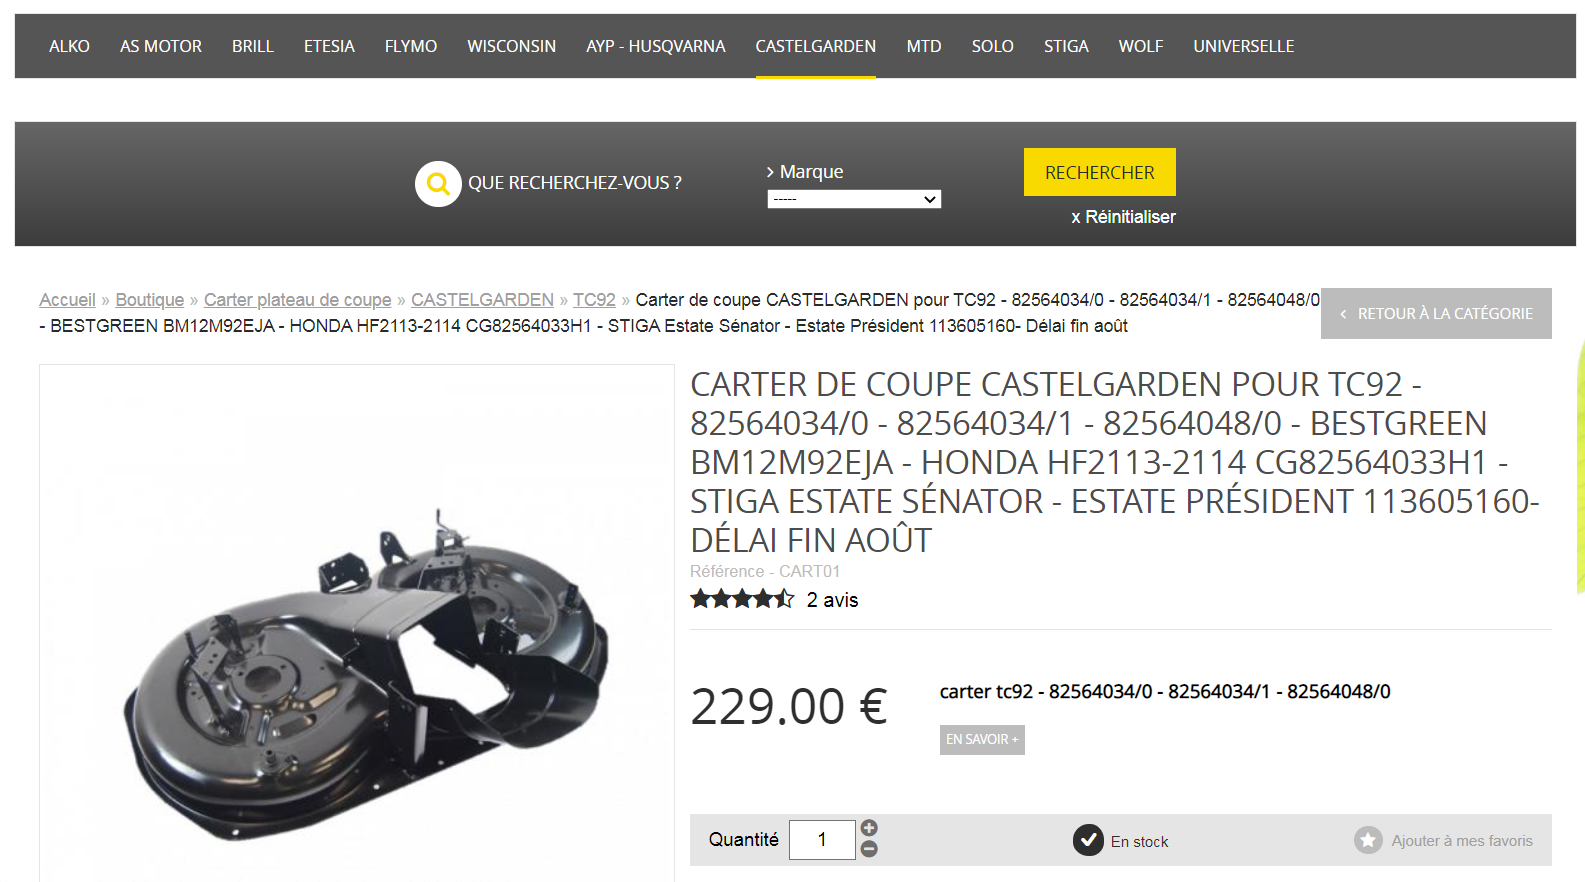Go to UNIVERSELLE category

tap(1243, 46)
